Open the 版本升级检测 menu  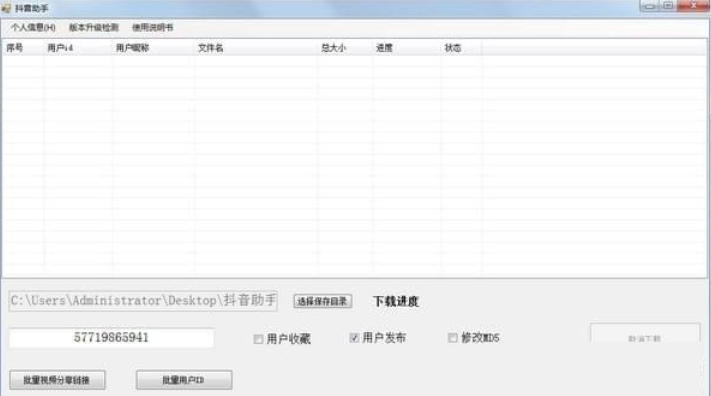click(93, 28)
